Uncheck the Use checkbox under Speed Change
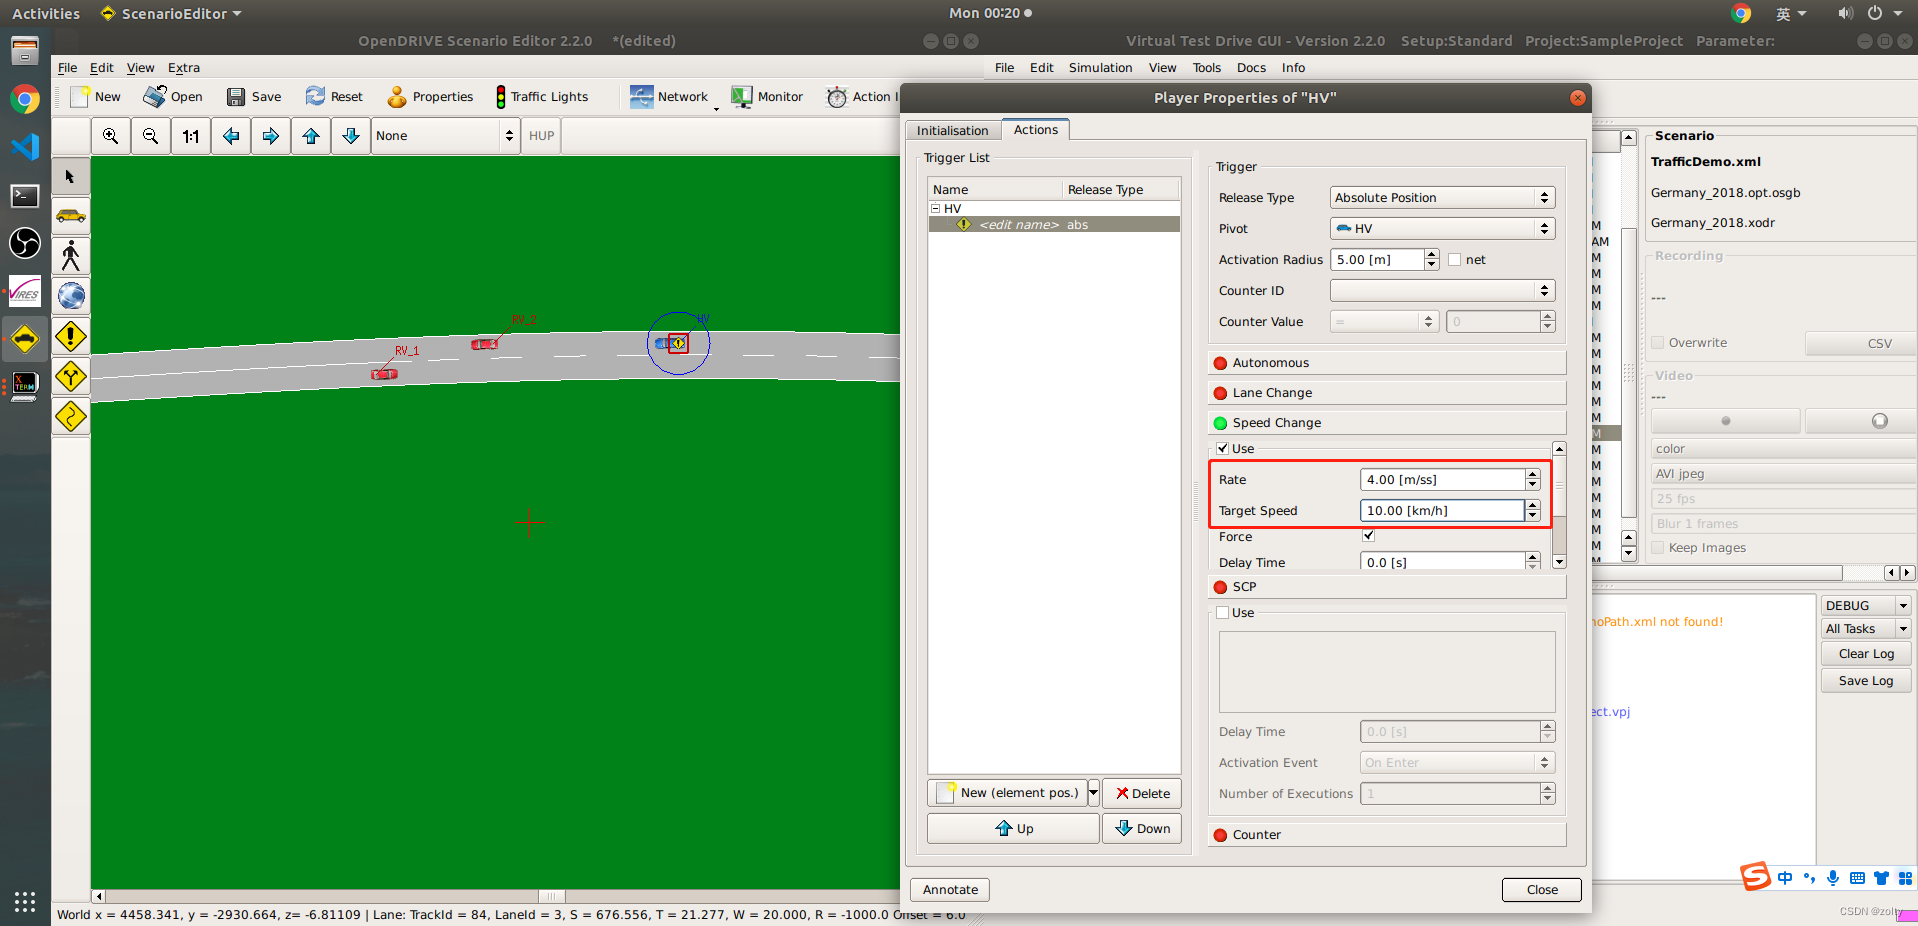 pyautogui.click(x=1222, y=448)
